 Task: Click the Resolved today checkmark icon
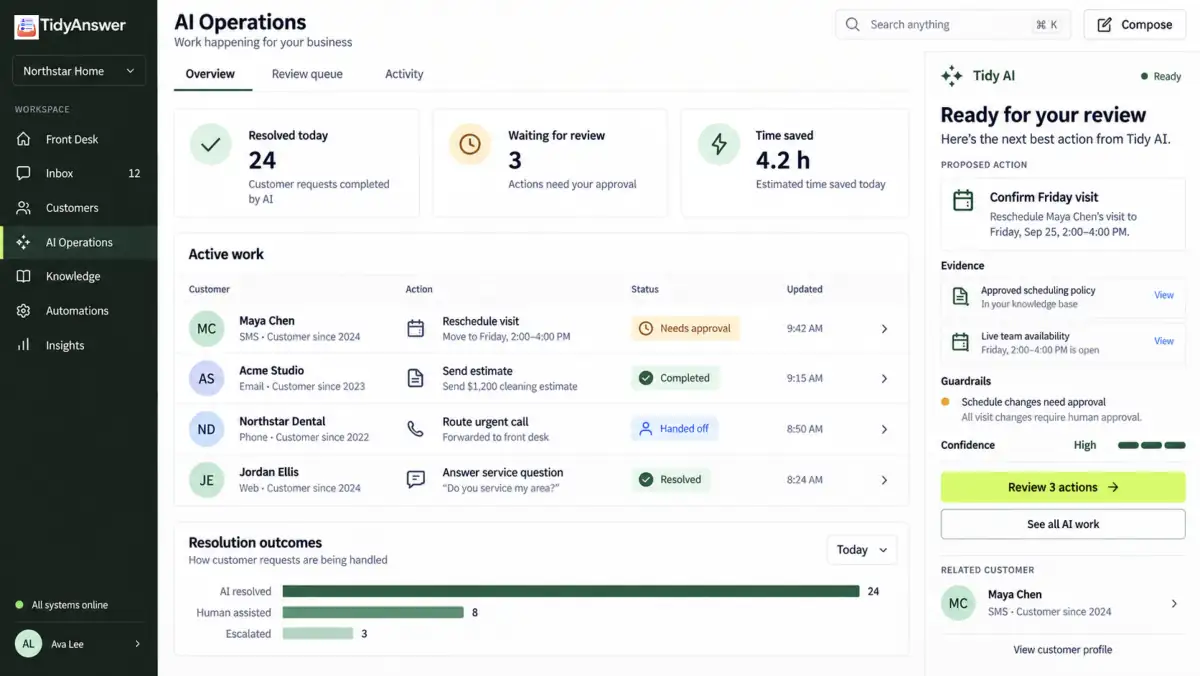coord(211,145)
